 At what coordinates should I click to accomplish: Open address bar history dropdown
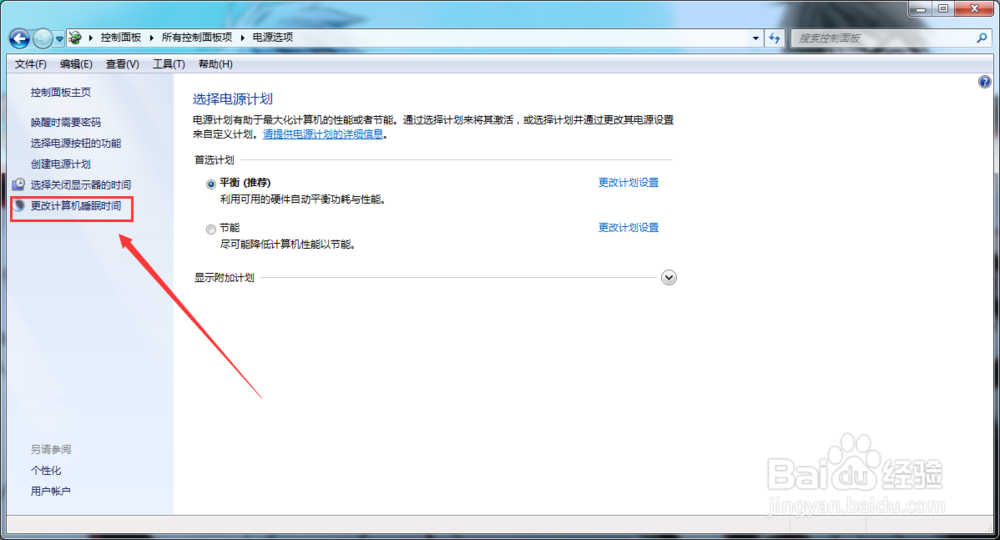click(x=756, y=38)
